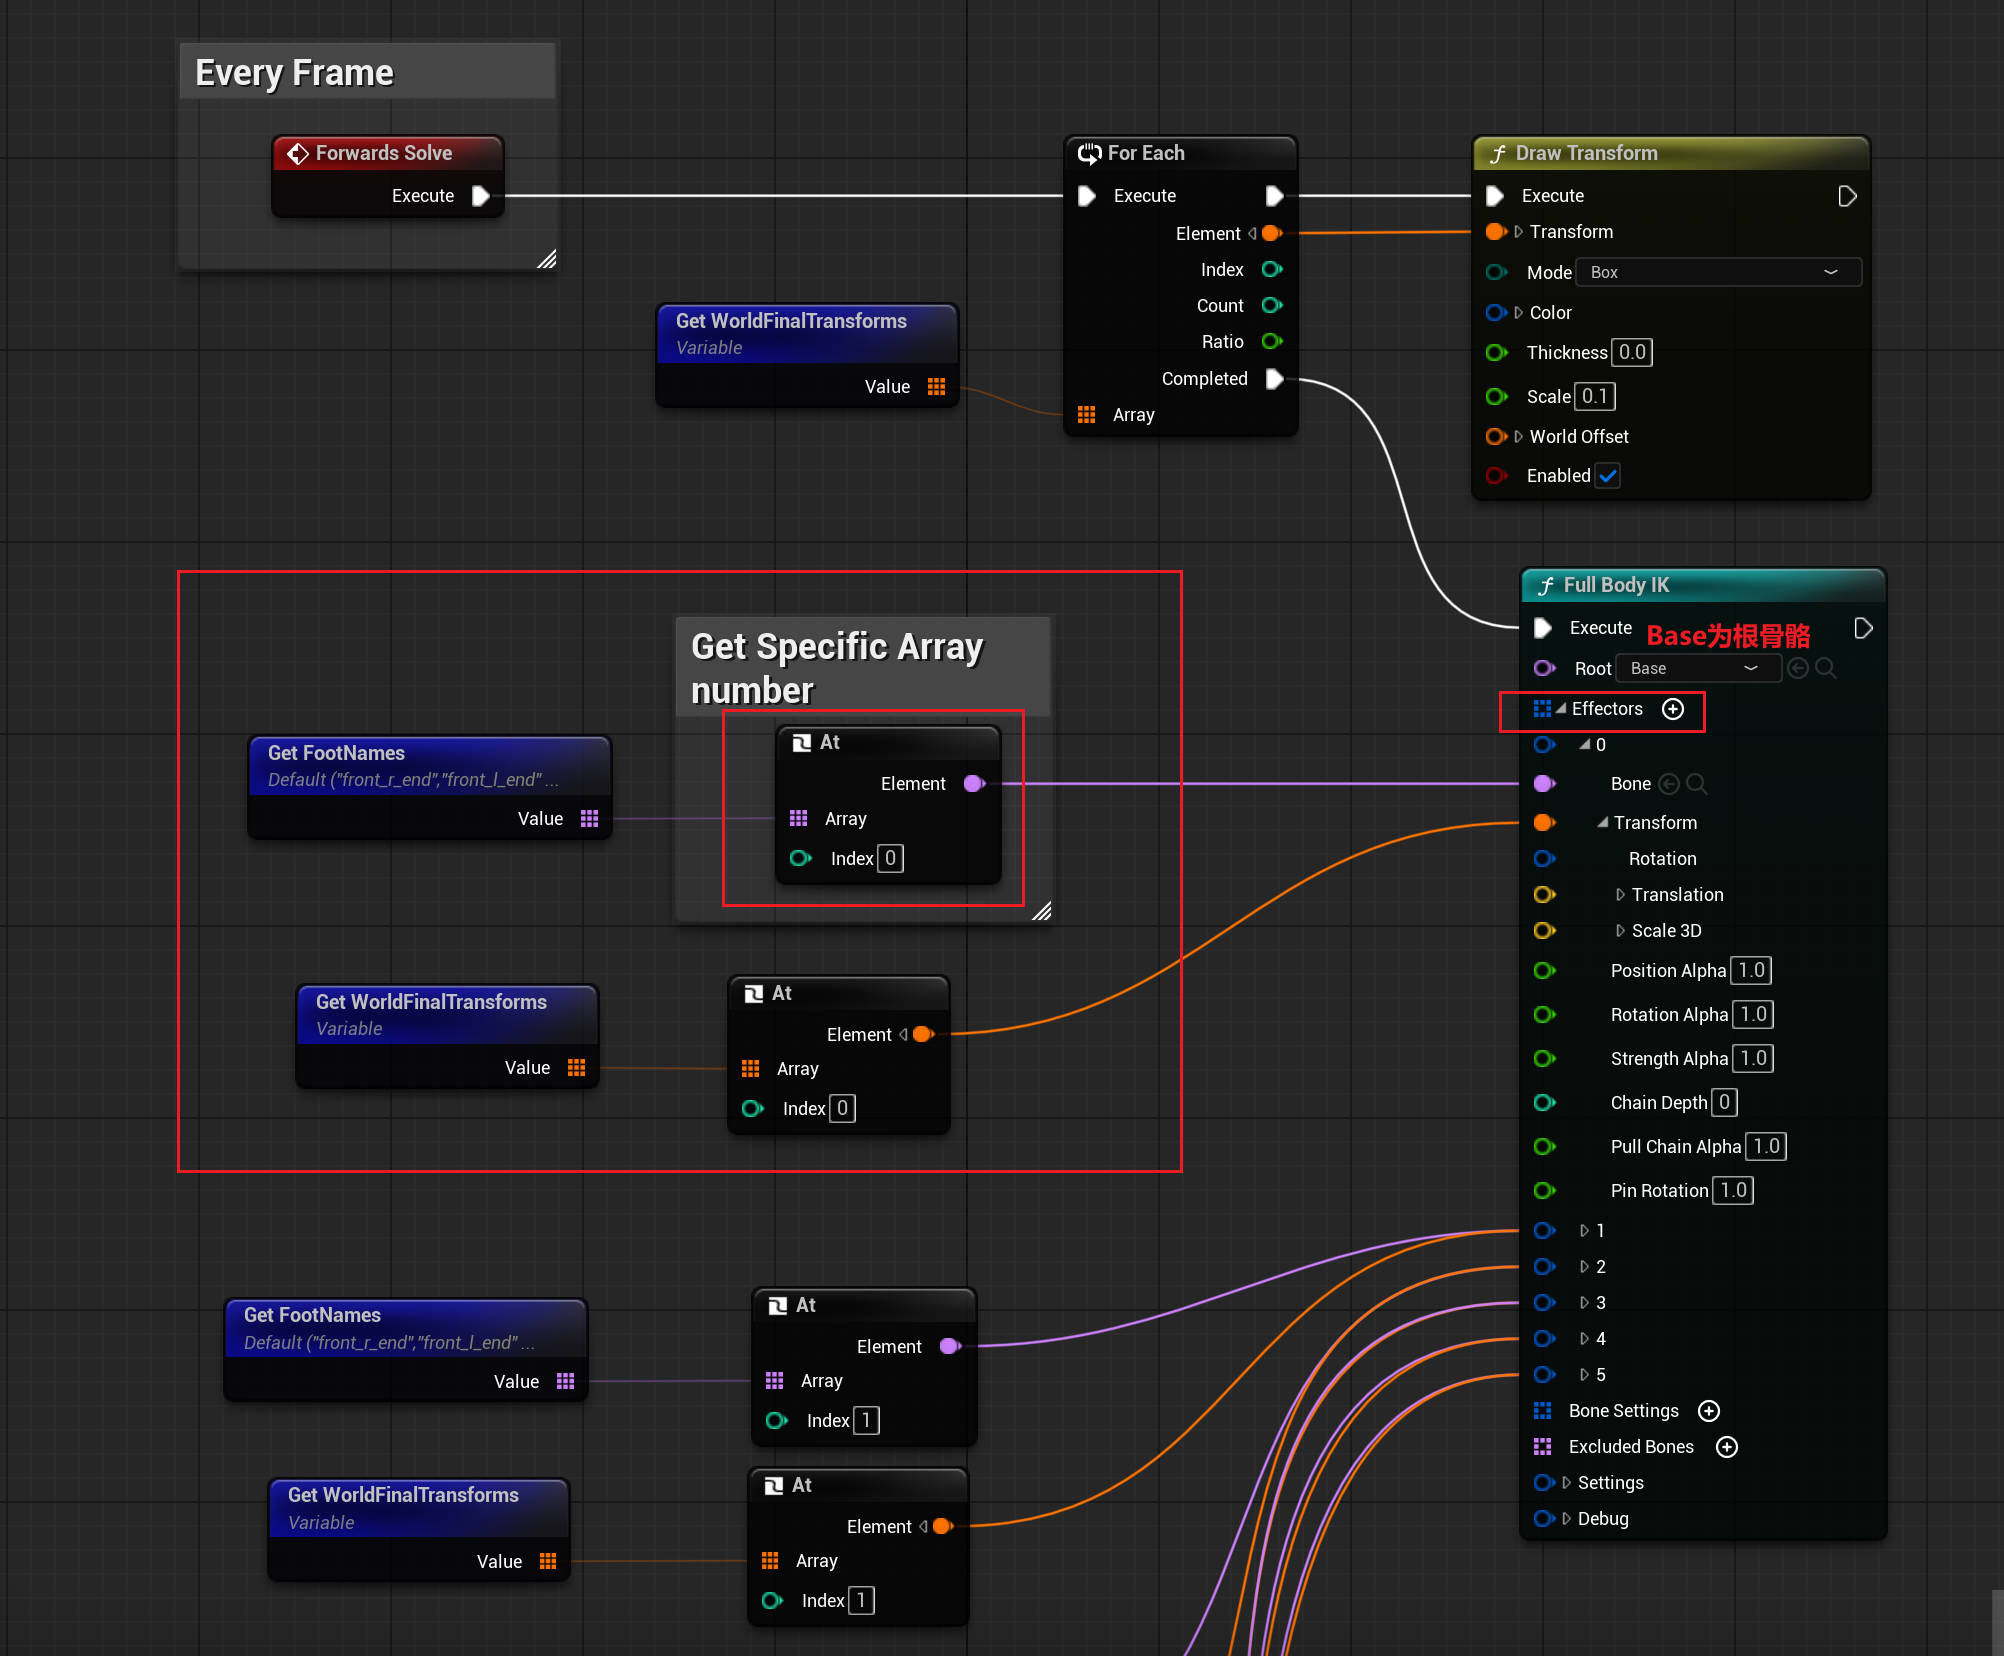Add an Excluded Bones entry with plus icon

[x=1727, y=1447]
